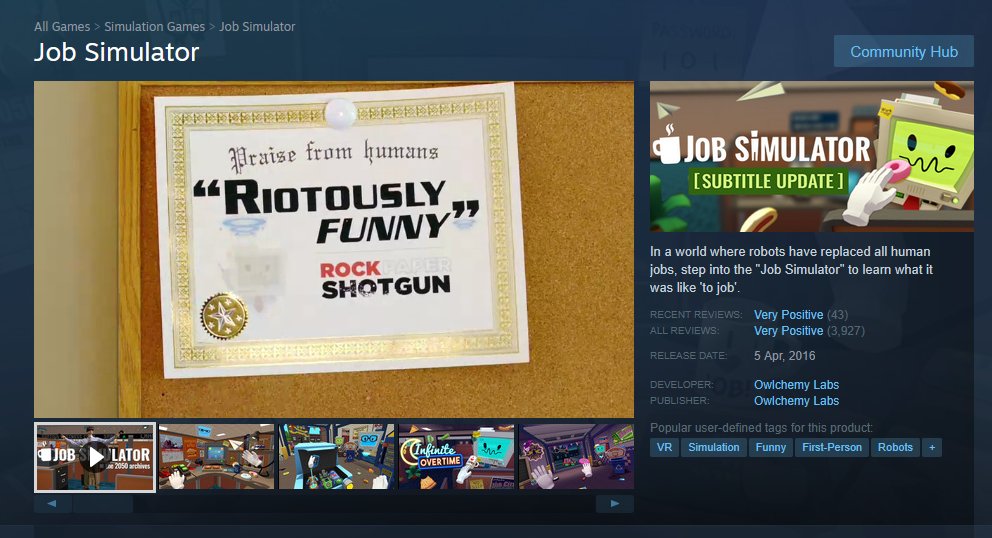The image size is (992, 538).
Task: Select the office desk screenshot thumbnail
Action: [216, 457]
